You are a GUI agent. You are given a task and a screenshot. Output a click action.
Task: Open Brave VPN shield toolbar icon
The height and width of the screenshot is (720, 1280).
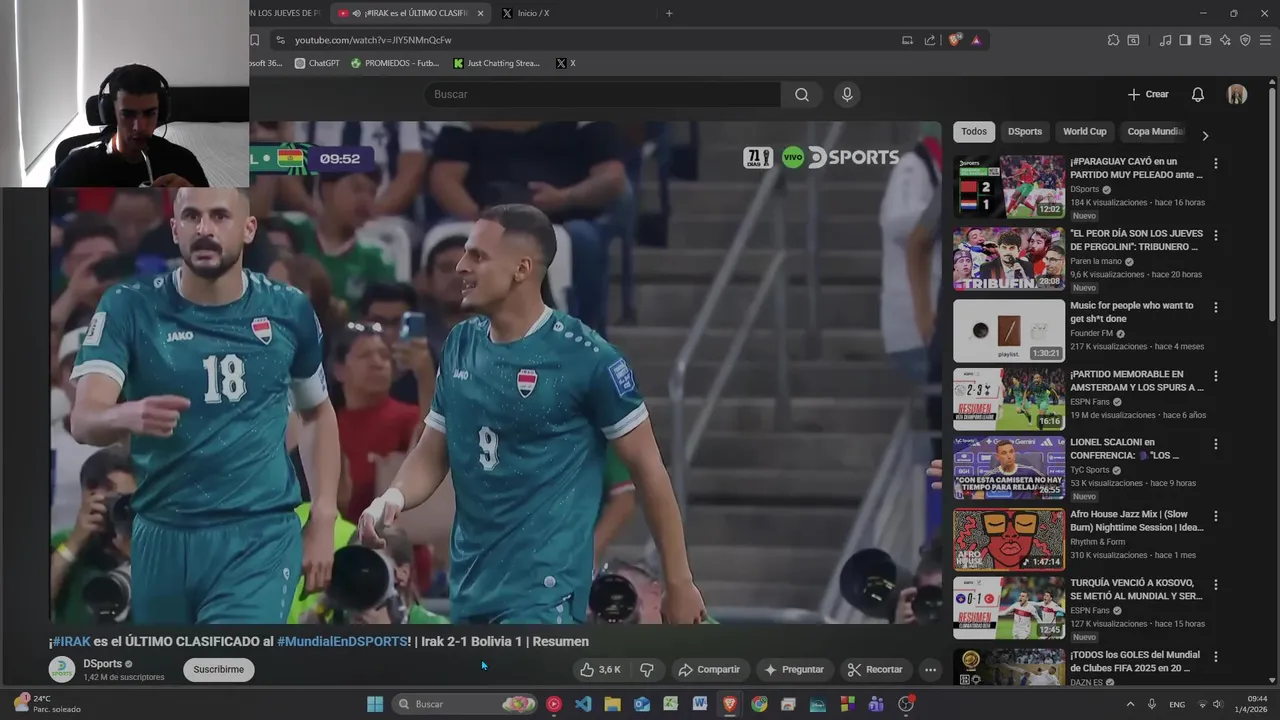(1245, 40)
